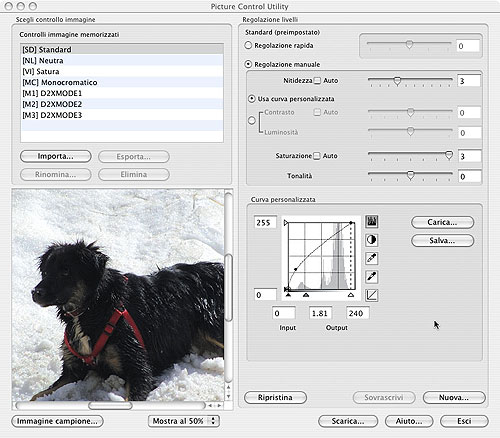Click the Importa... button
Screen dimensions: 500x438
[56, 156]
